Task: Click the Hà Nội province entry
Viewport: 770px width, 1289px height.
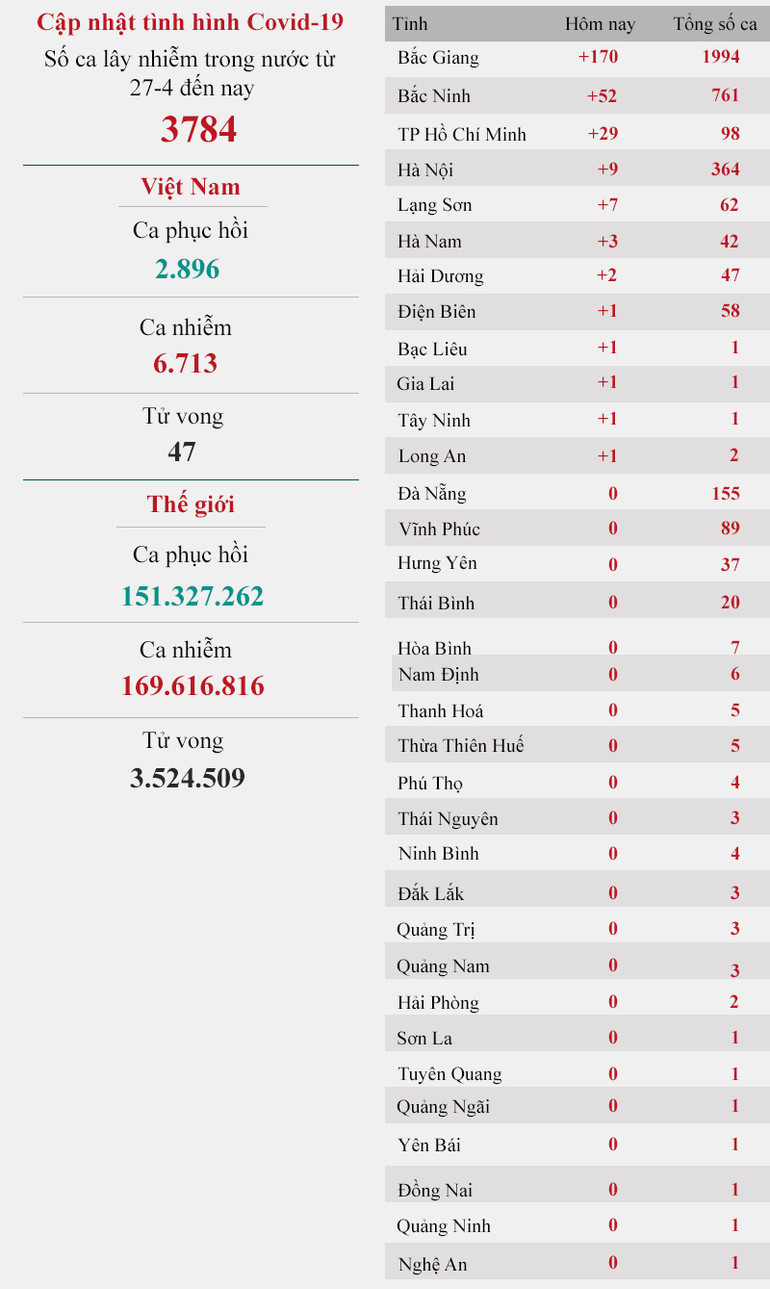Action: pos(425,170)
